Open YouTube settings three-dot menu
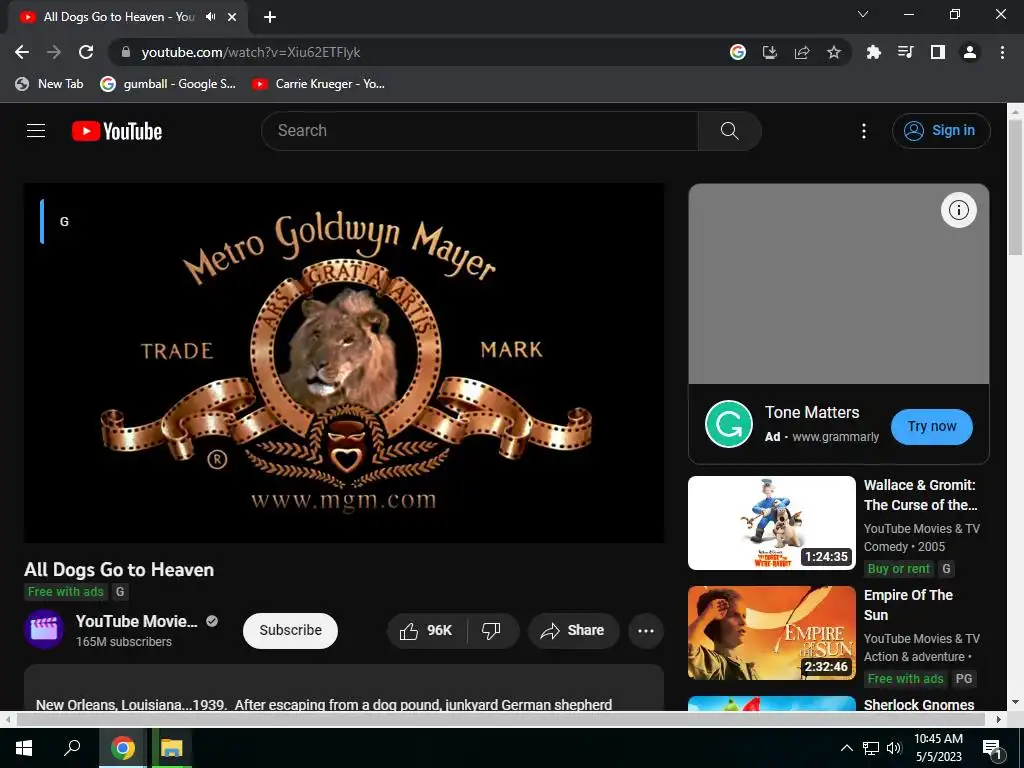This screenshot has height=768, width=1024. tap(863, 131)
